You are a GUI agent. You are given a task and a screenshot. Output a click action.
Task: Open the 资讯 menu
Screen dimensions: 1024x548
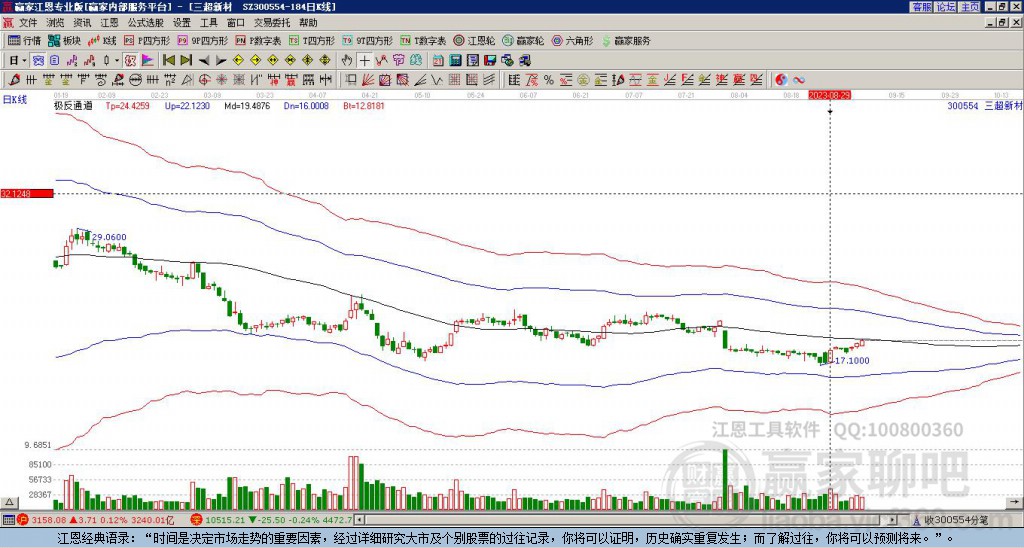pyautogui.click(x=82, y=23)
